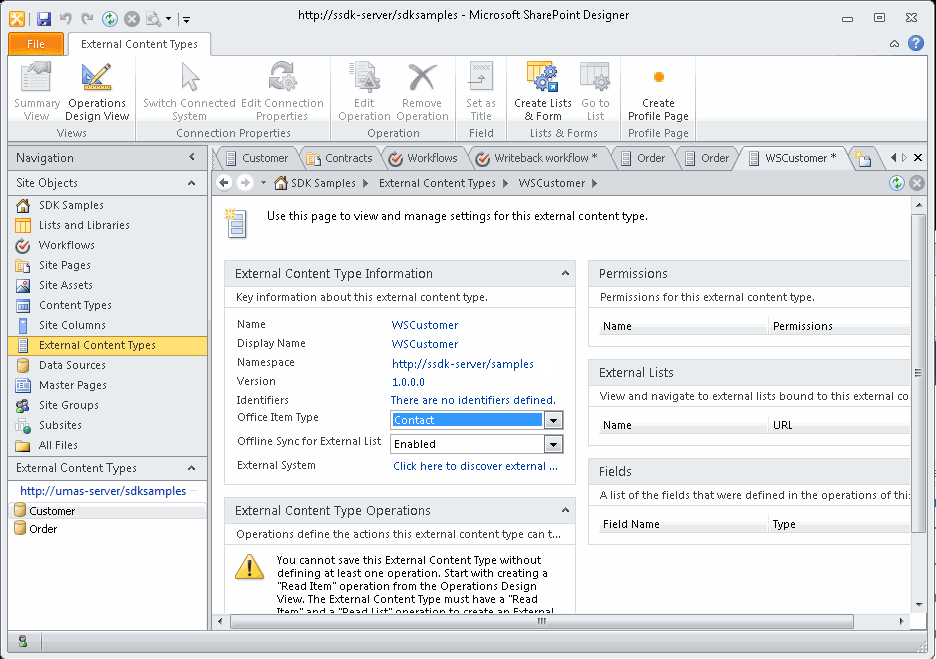Image resolution: width=936 pixels, height=659 pixels.
Task: Click Create Lists & Form icon
Action: pos(543,92)
